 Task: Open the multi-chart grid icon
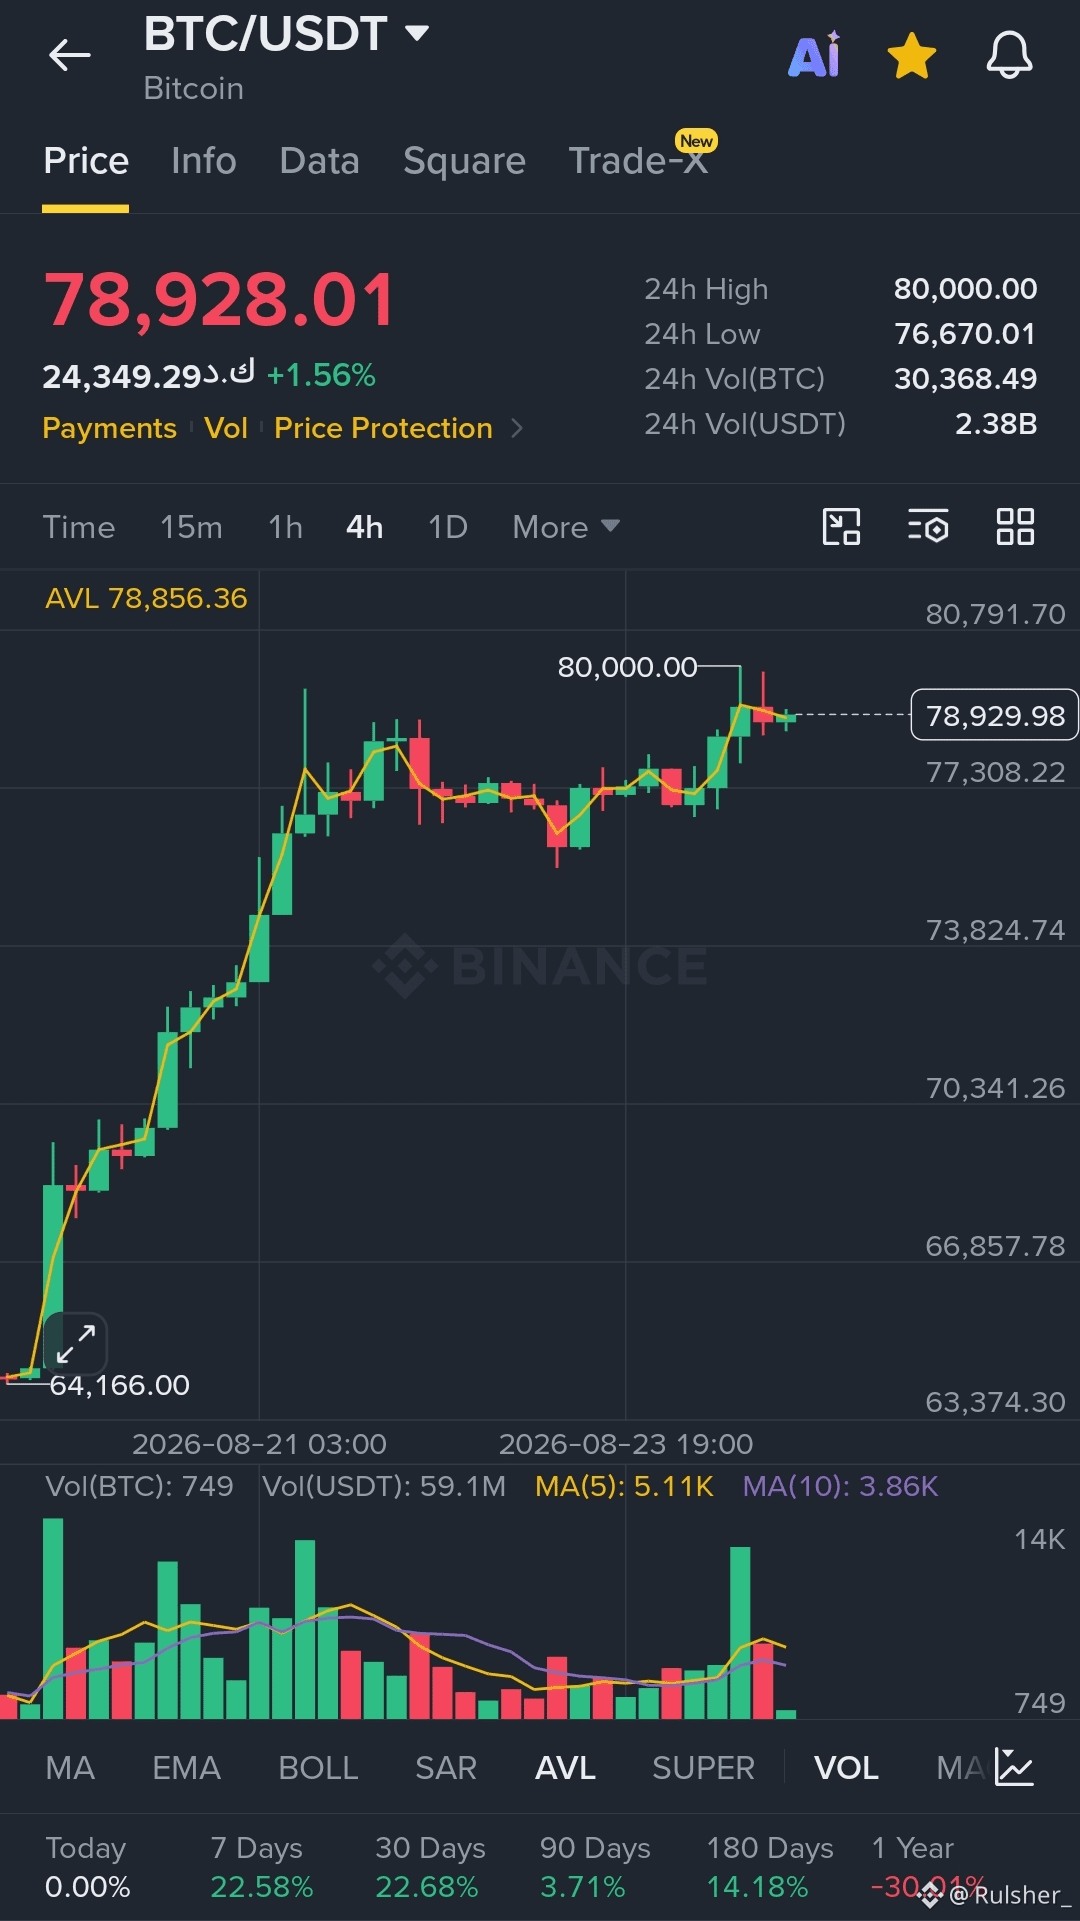click(1015, 527)
